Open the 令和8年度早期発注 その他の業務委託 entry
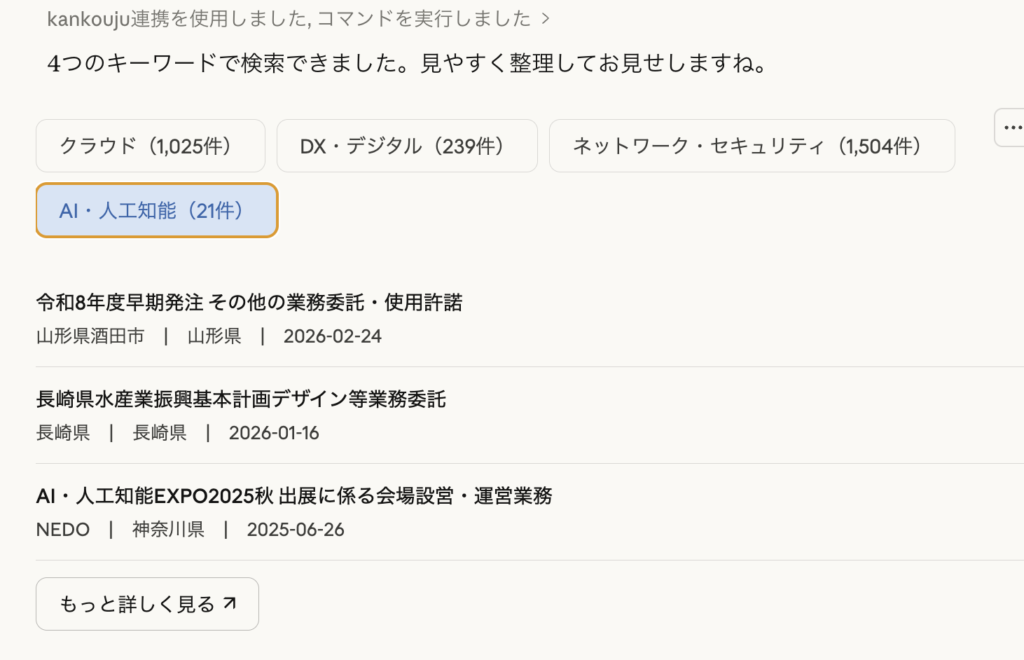Image resolution: width=1024 pixels, height=660 pixels. pos(249,302)
